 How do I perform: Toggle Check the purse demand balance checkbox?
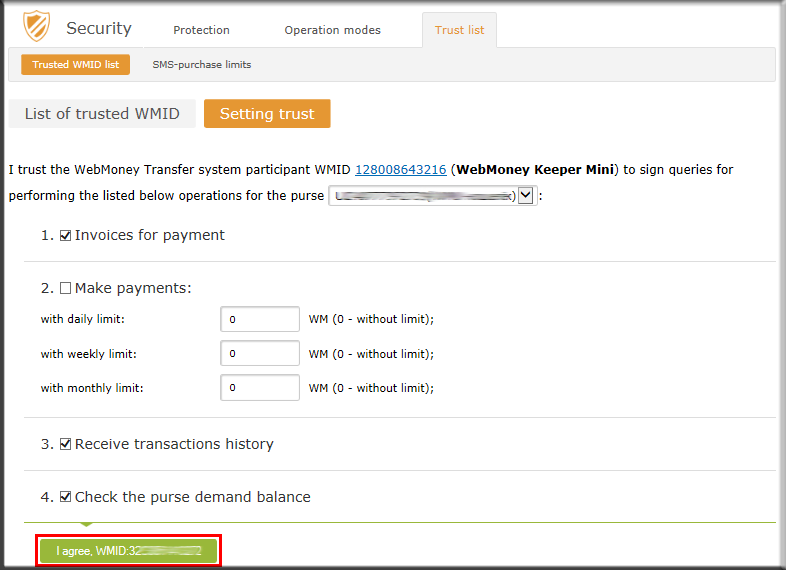pyautogui.click(x=65, y=497)
